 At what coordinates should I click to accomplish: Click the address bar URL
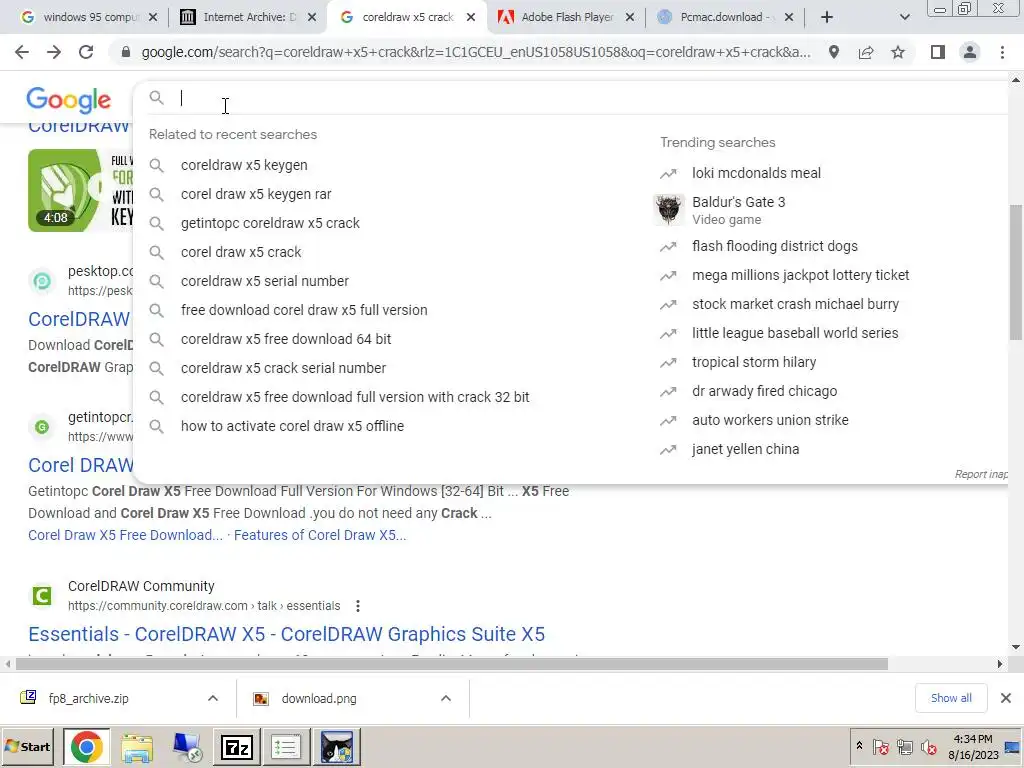pyautogui.click(x=476, y=52)
